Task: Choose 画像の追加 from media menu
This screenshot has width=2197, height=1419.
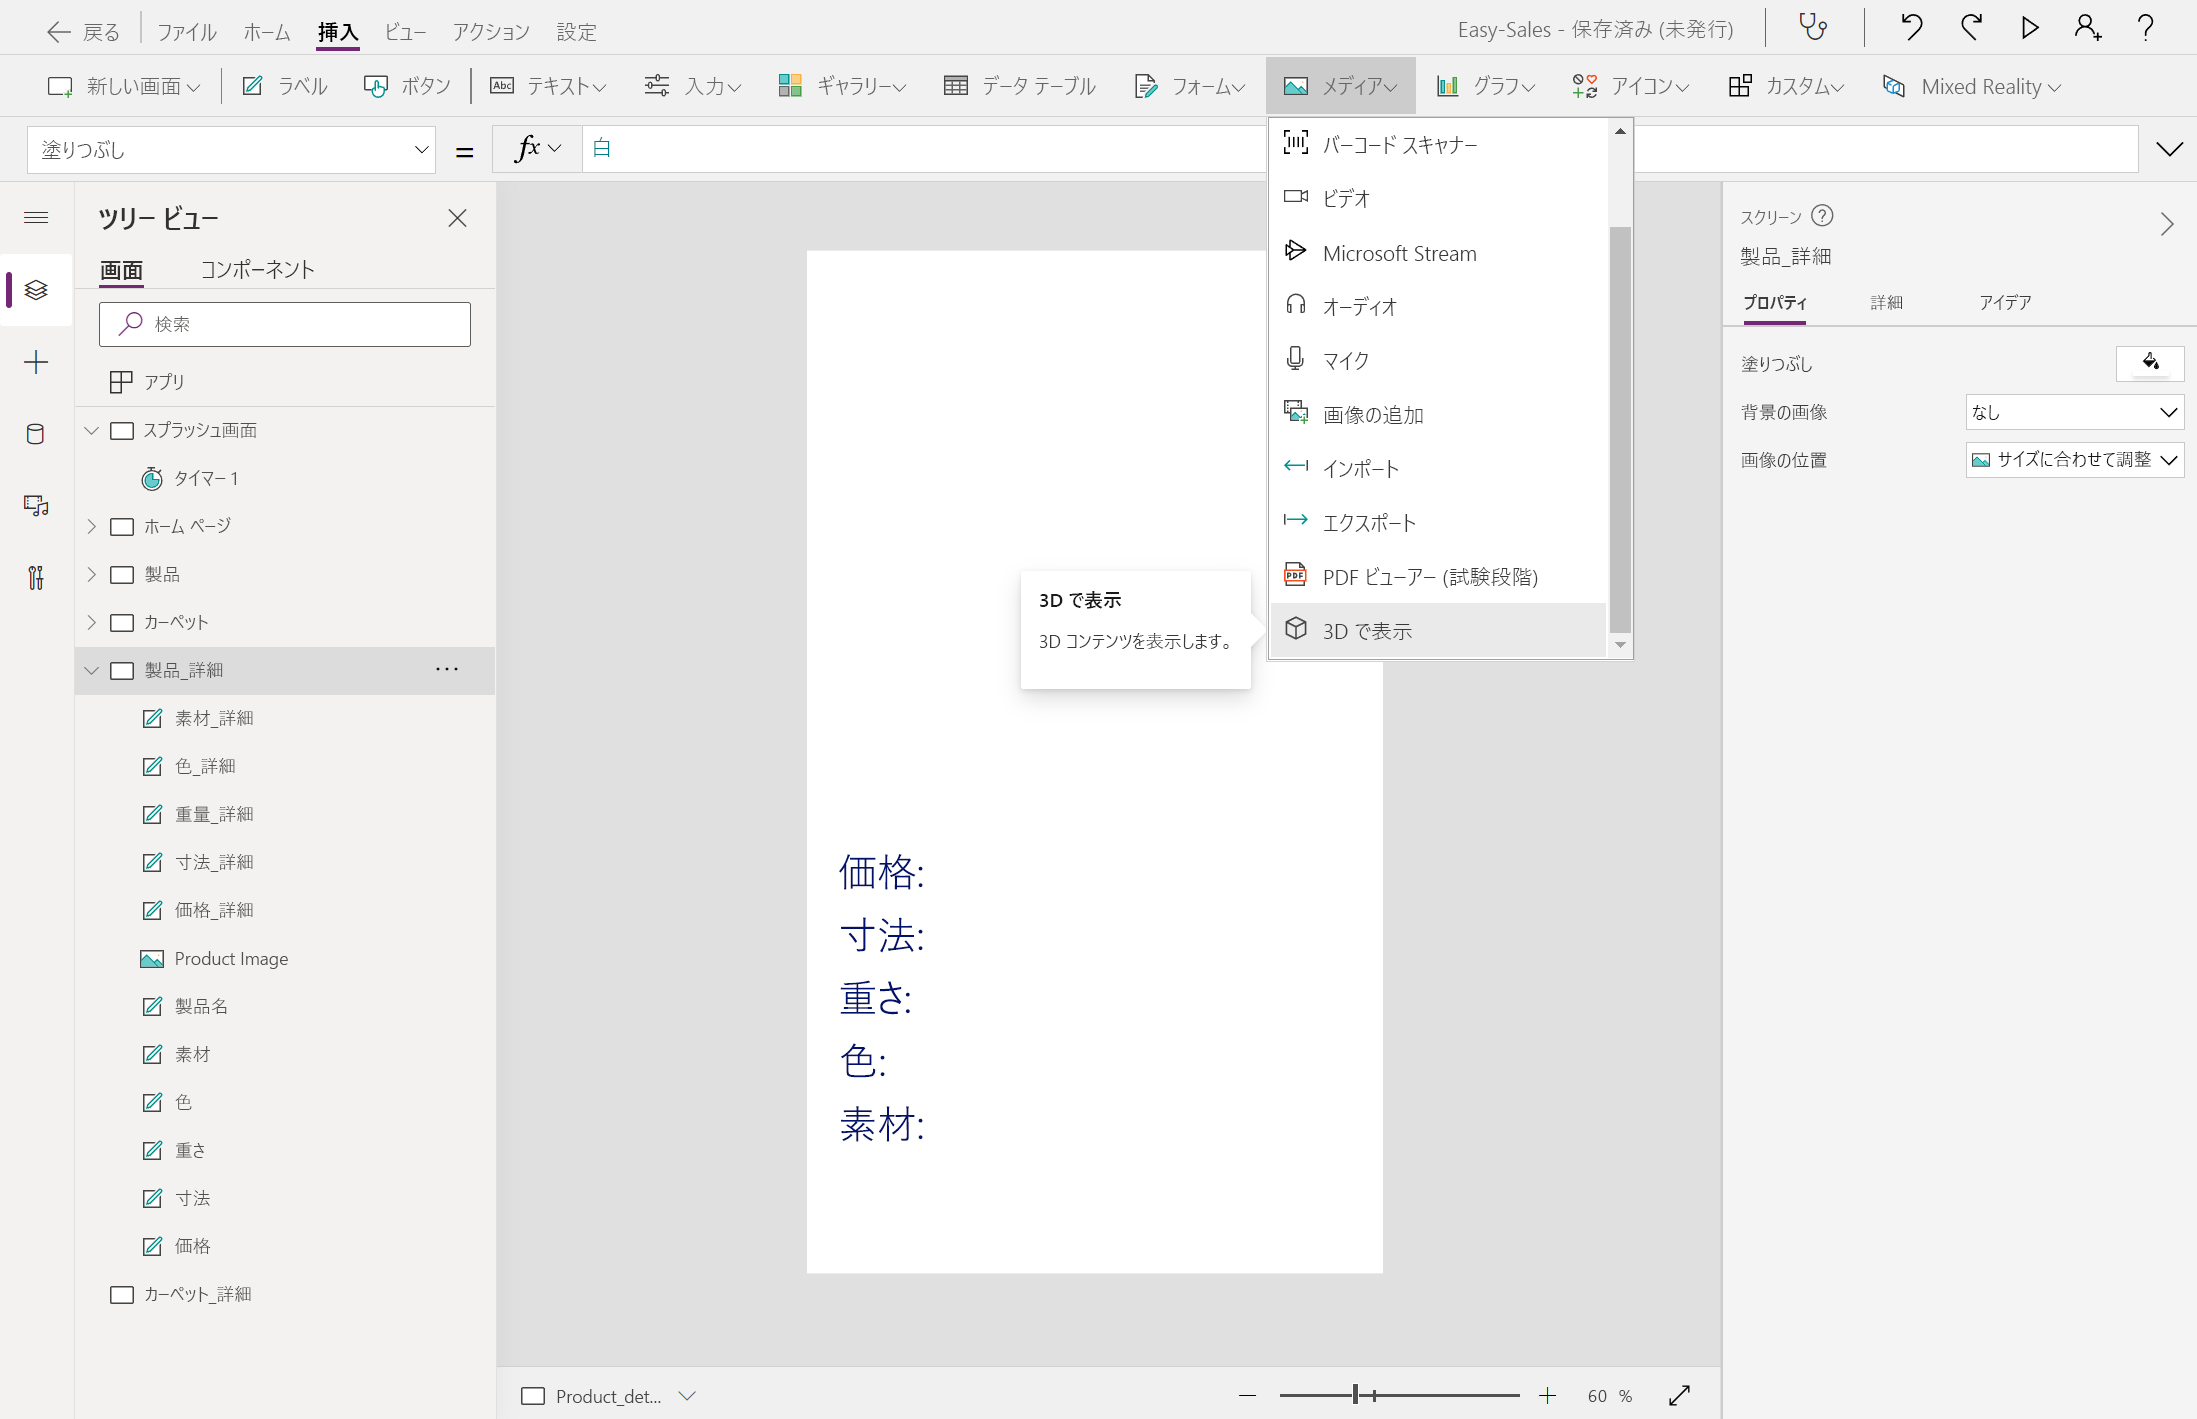Action: 1438,414
